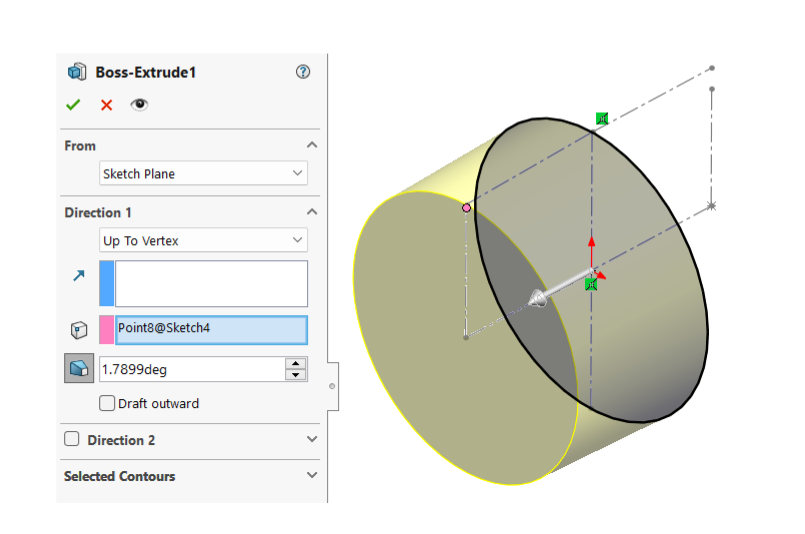Increase the draft angle with the up arrow

tap(295, 364)
